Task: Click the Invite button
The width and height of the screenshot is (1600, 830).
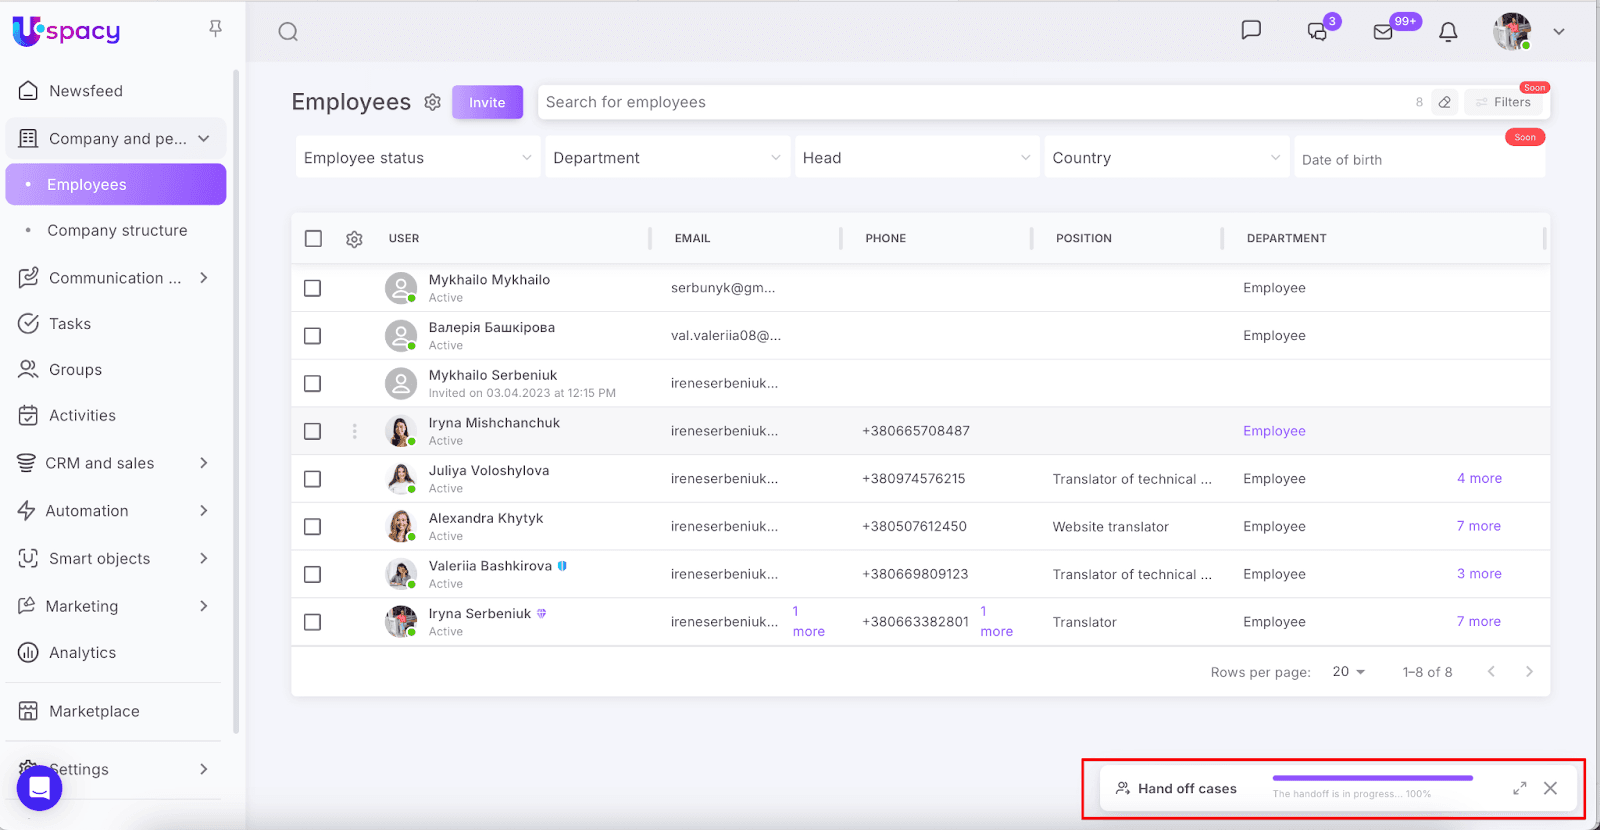Action: coord(487,102)
